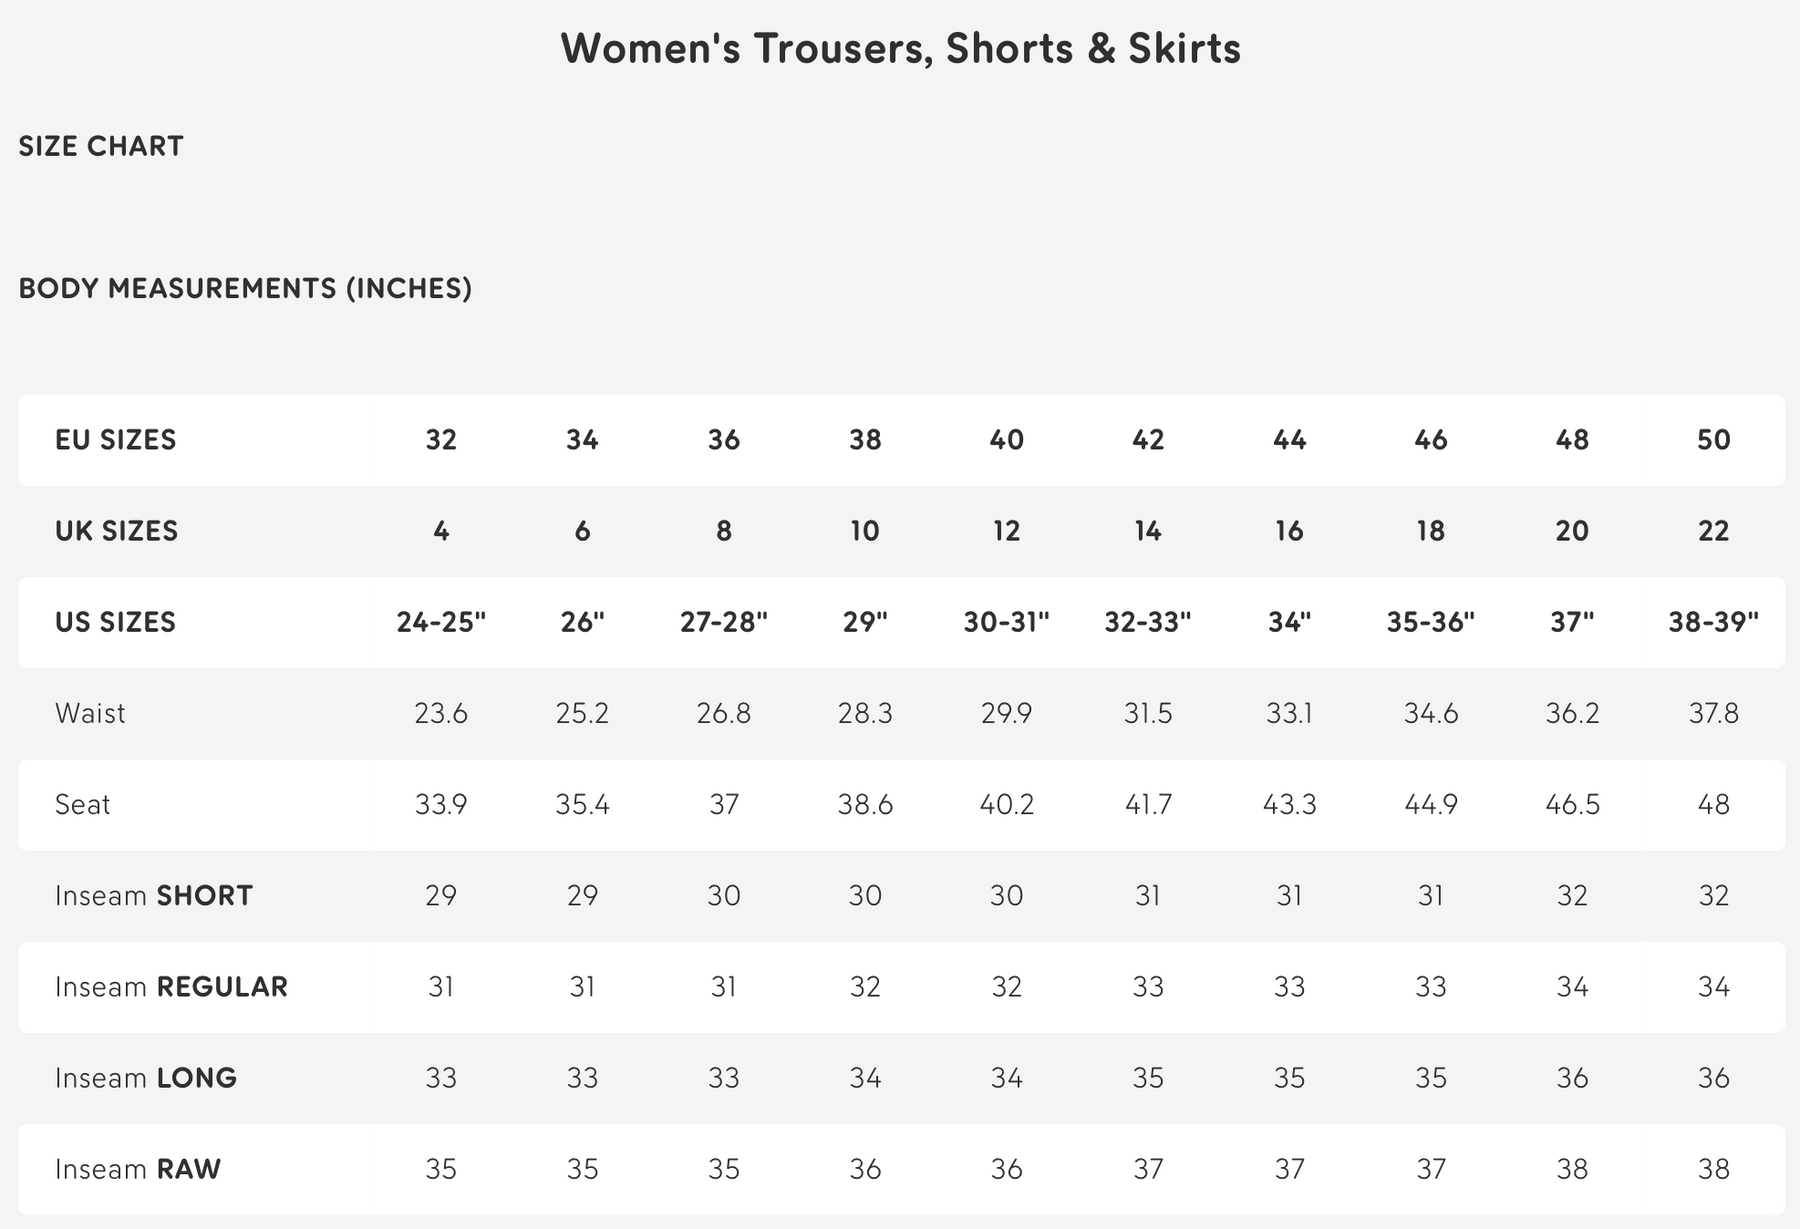Click the Seat row label

click(82, 804)
